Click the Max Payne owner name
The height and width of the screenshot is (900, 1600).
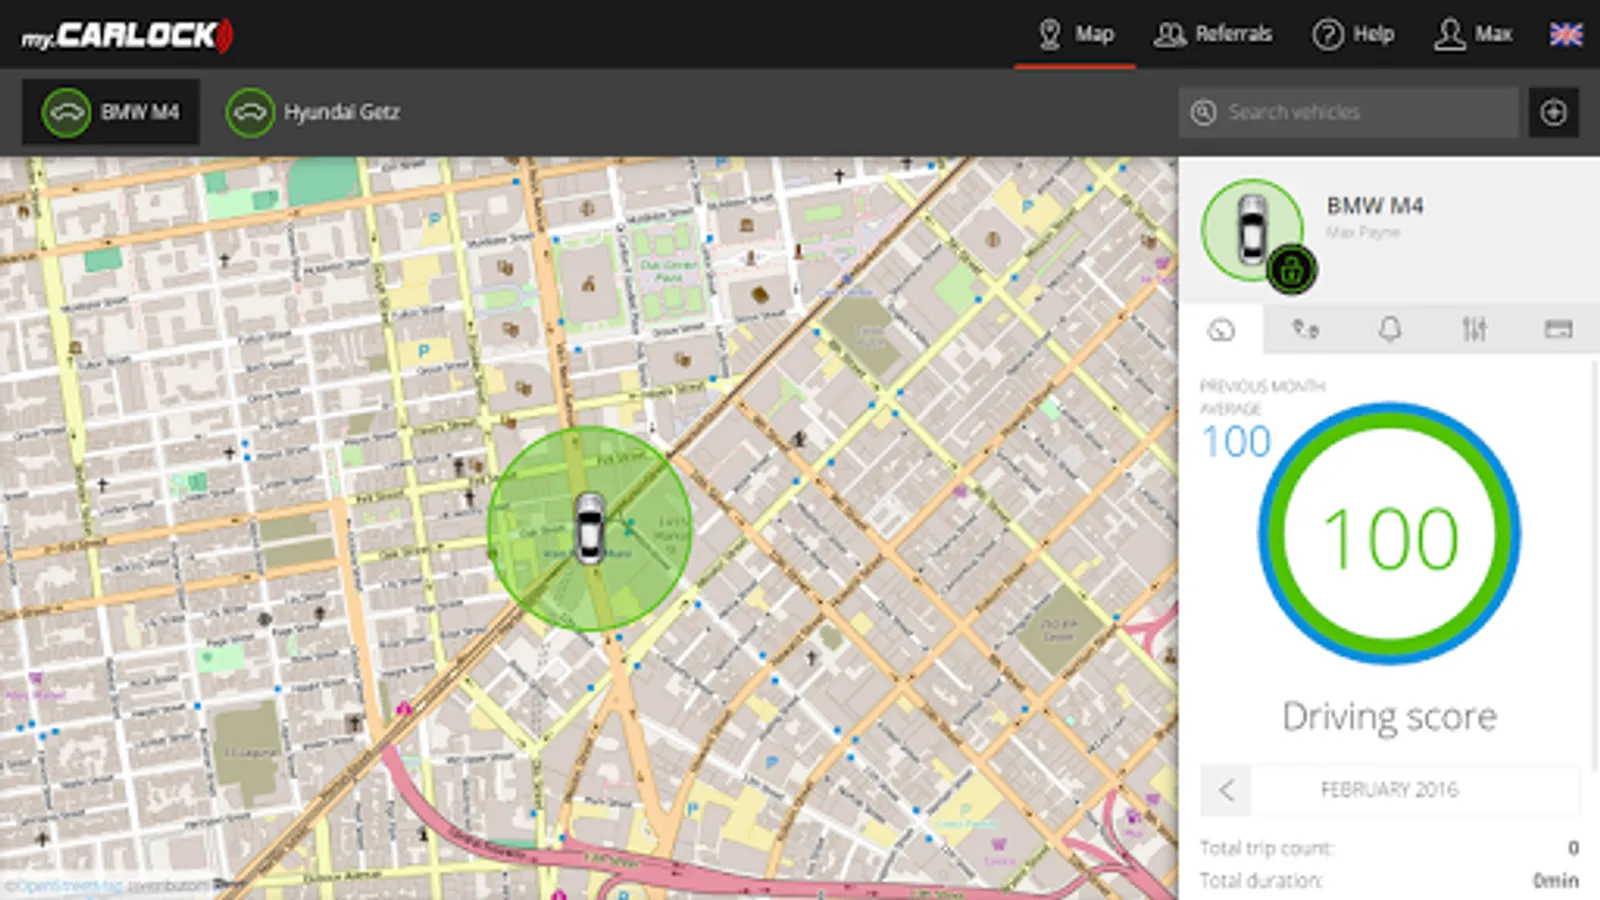[1363, 233]
